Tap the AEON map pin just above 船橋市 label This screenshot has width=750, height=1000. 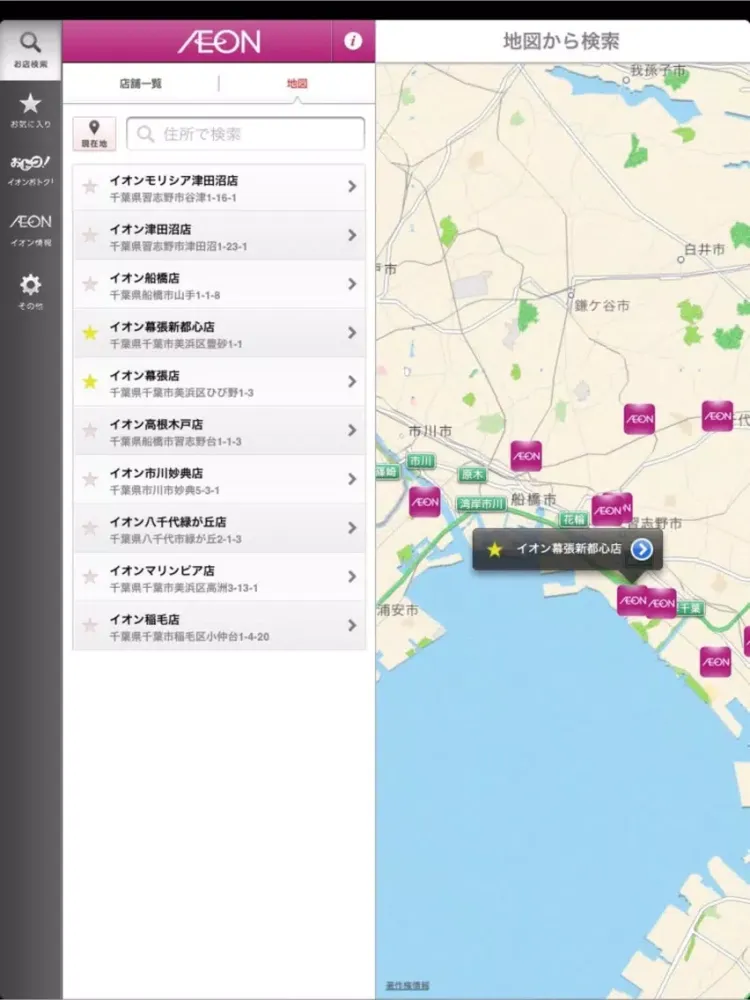[x=526, y=456]
